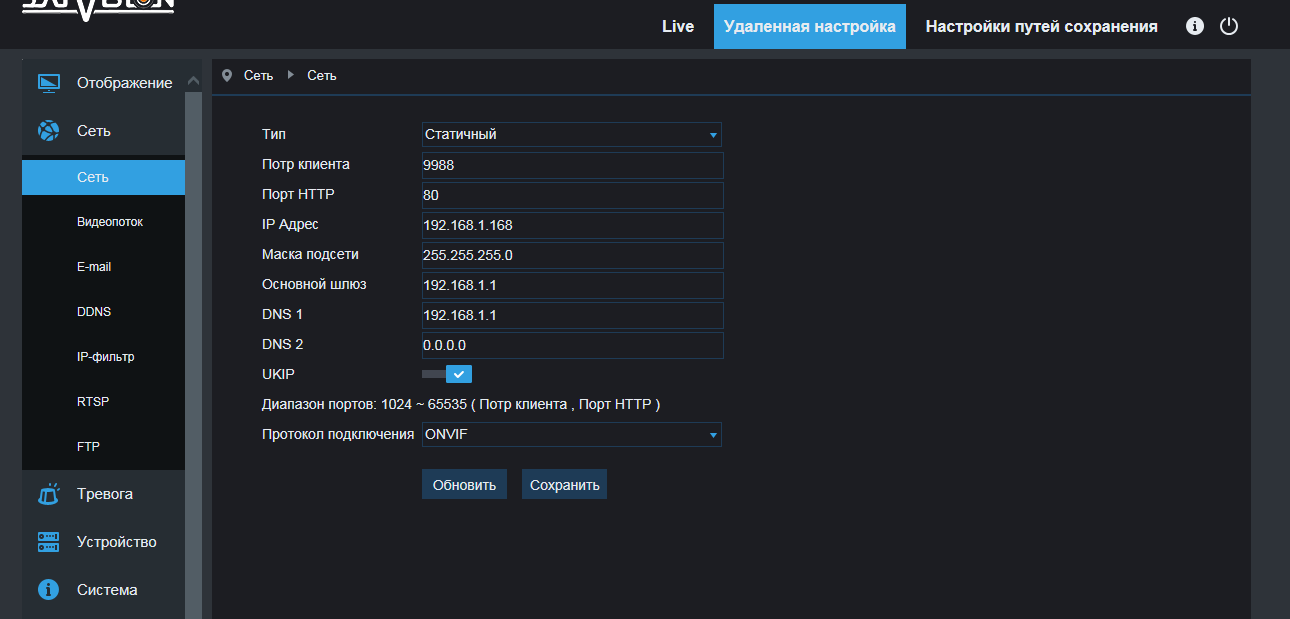
Task: Switch to the Live tab
Action: [678, 27]
